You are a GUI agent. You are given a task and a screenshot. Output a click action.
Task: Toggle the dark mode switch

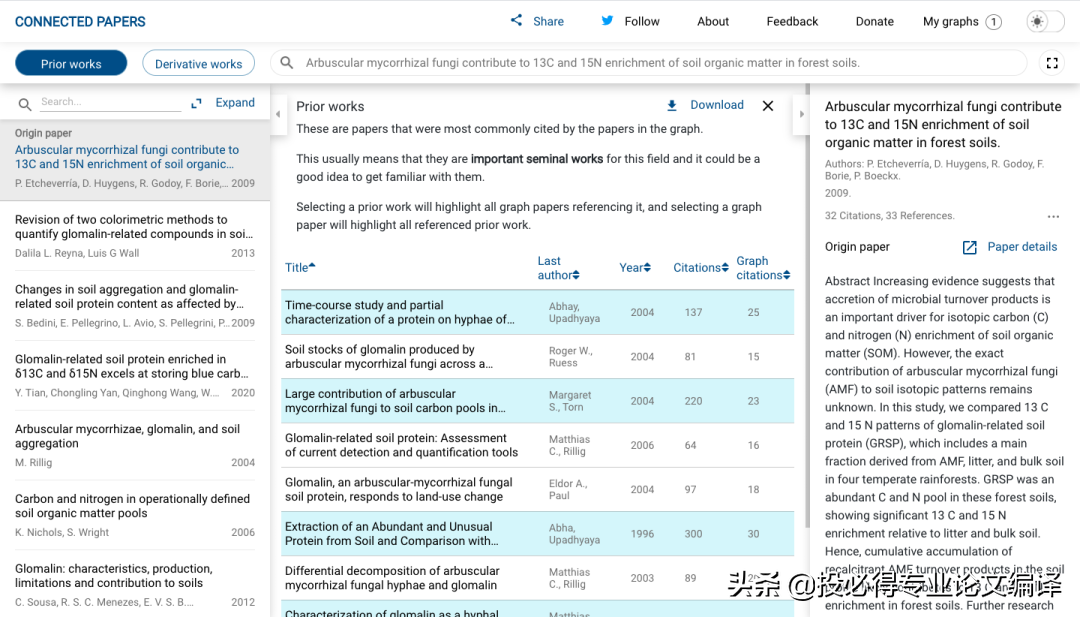click(x=1044, y=21)
